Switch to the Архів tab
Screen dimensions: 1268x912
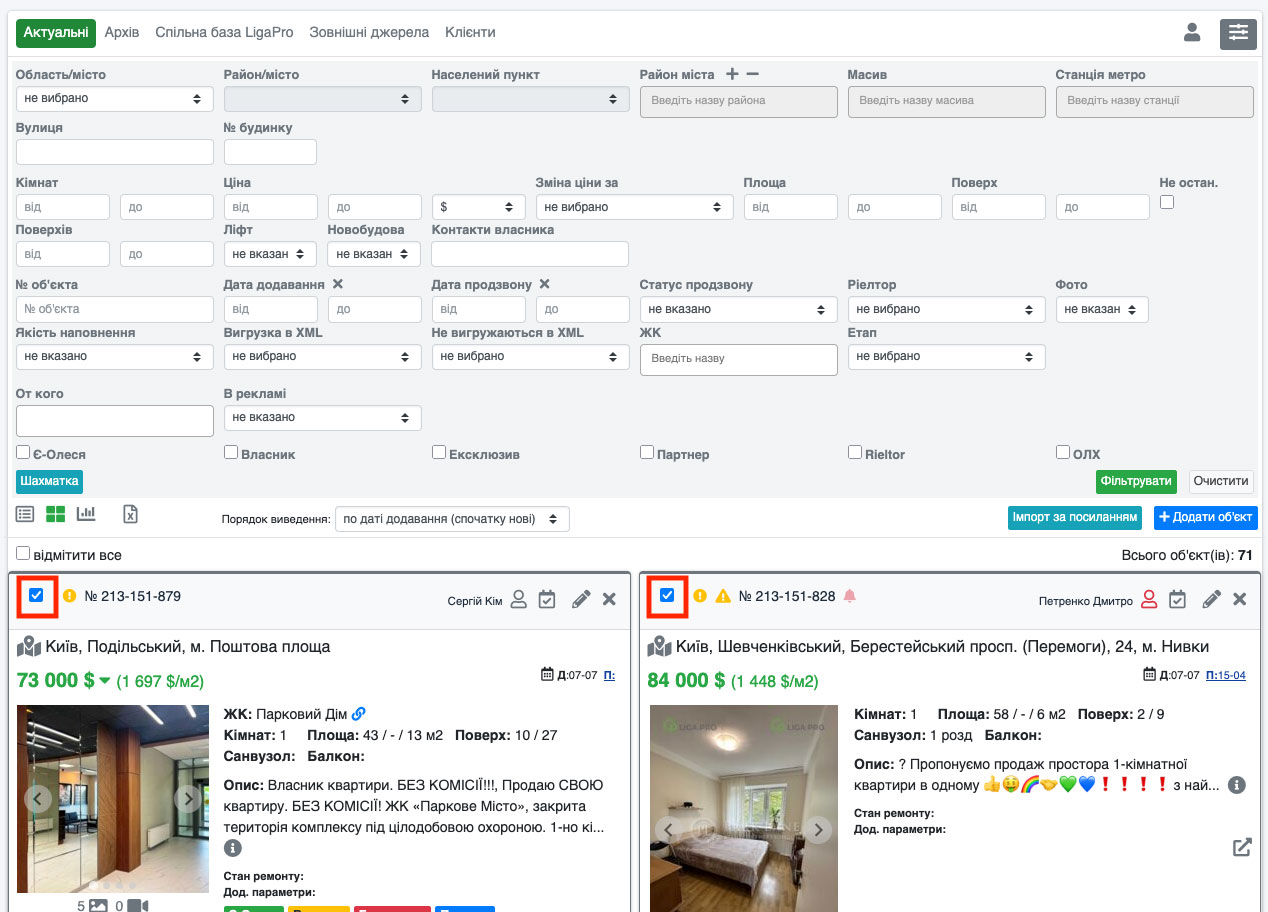pyautogui.click(x=122, y=33)
